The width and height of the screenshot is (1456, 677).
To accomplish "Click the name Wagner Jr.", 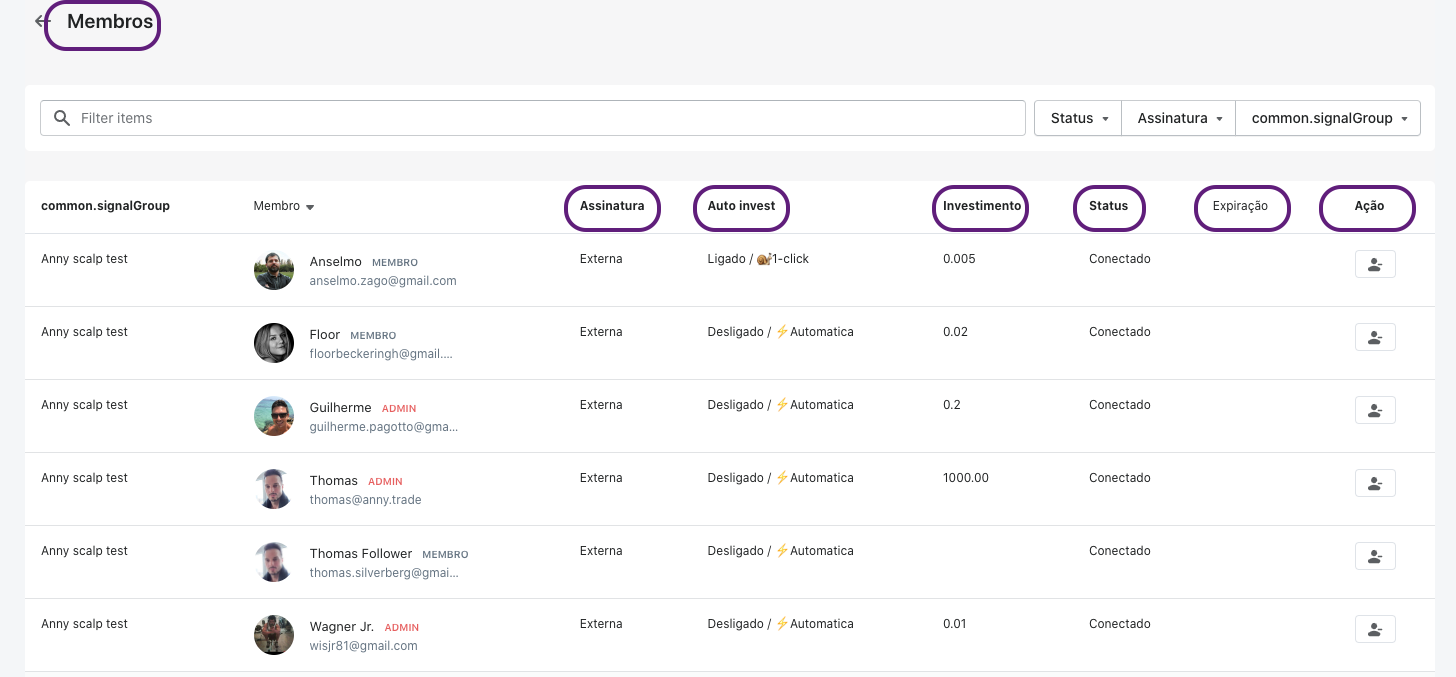I will (x=342, y=627).
